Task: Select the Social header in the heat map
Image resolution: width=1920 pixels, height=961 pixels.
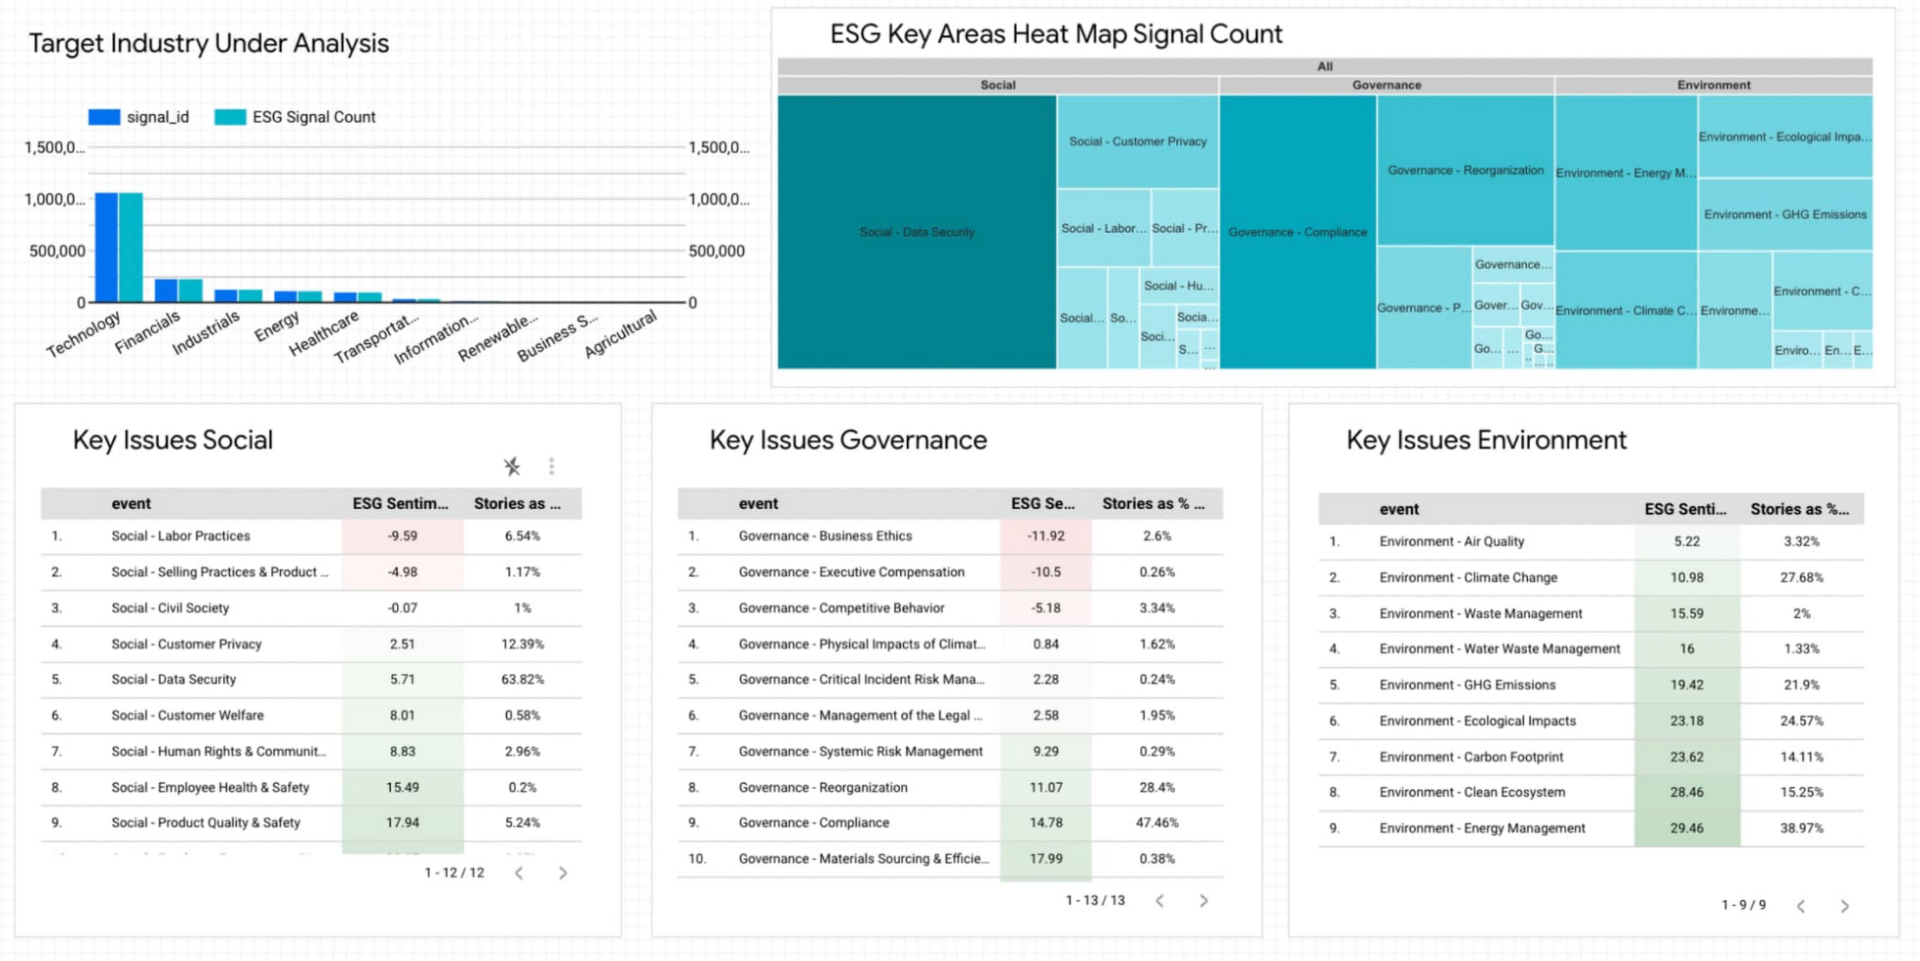Action: click(997, 85)
